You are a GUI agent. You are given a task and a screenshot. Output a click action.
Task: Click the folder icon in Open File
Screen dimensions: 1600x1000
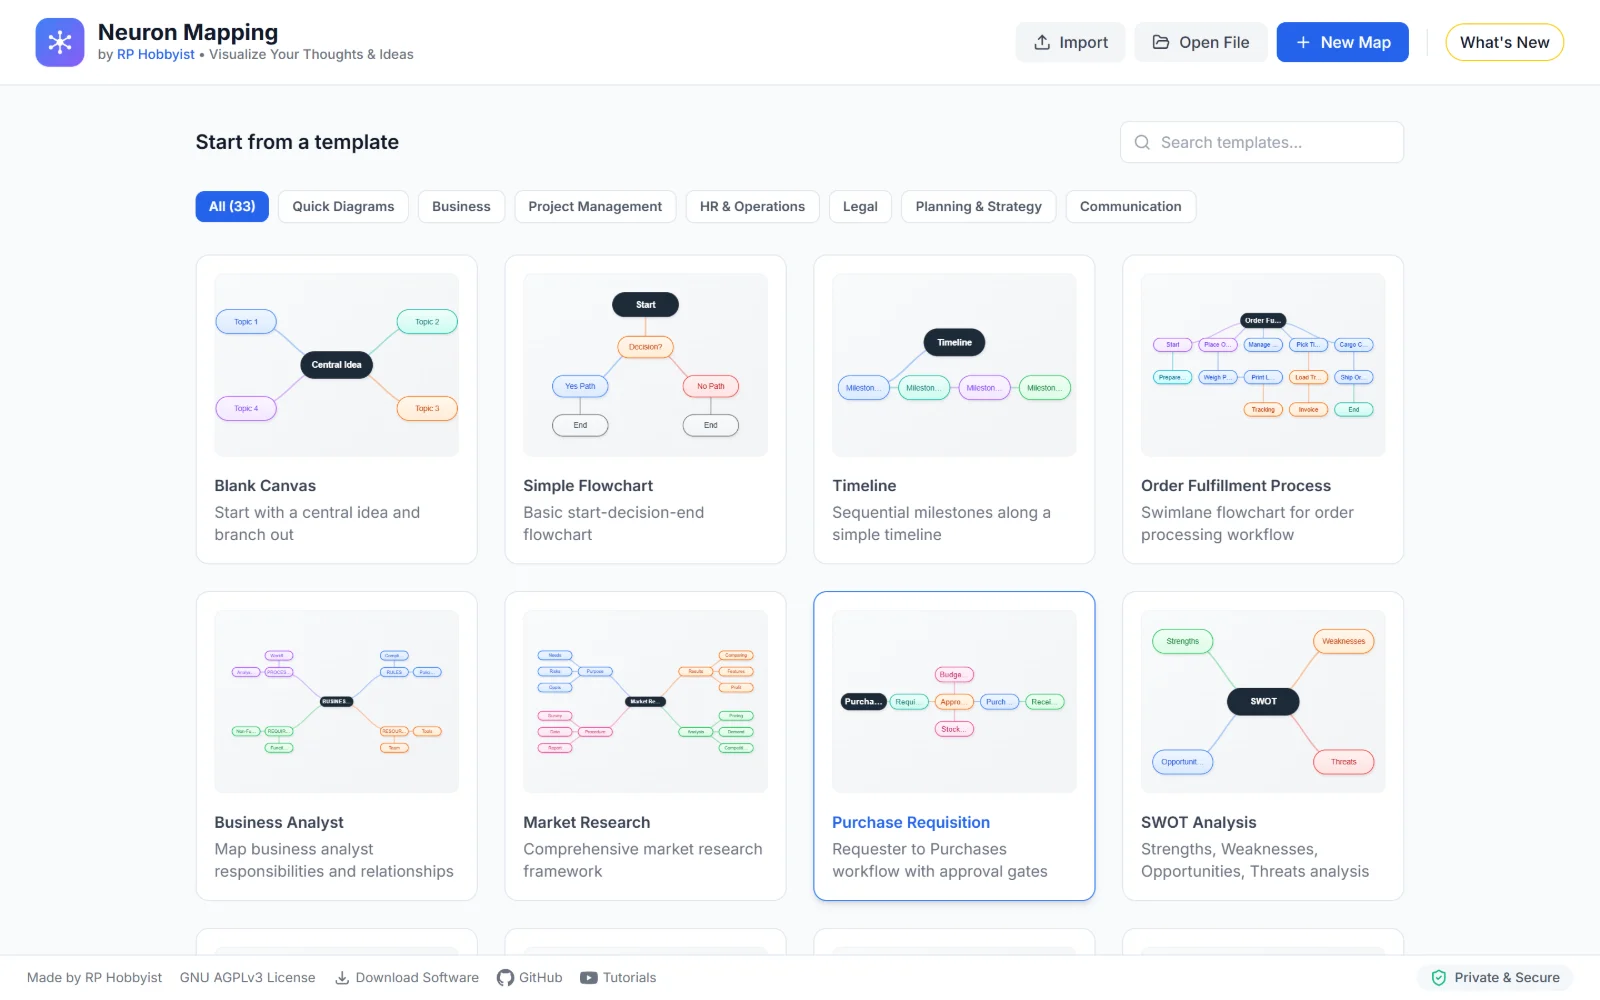(x=1161, y=42)
